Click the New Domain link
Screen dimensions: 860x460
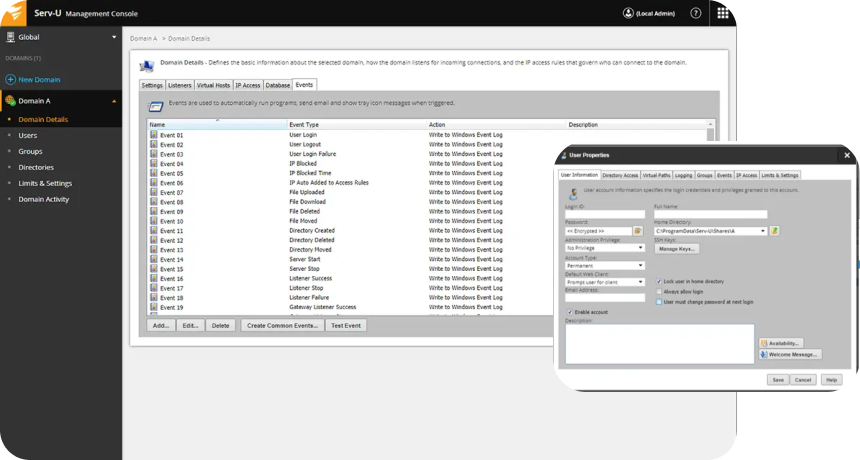(x=39, y=79)
